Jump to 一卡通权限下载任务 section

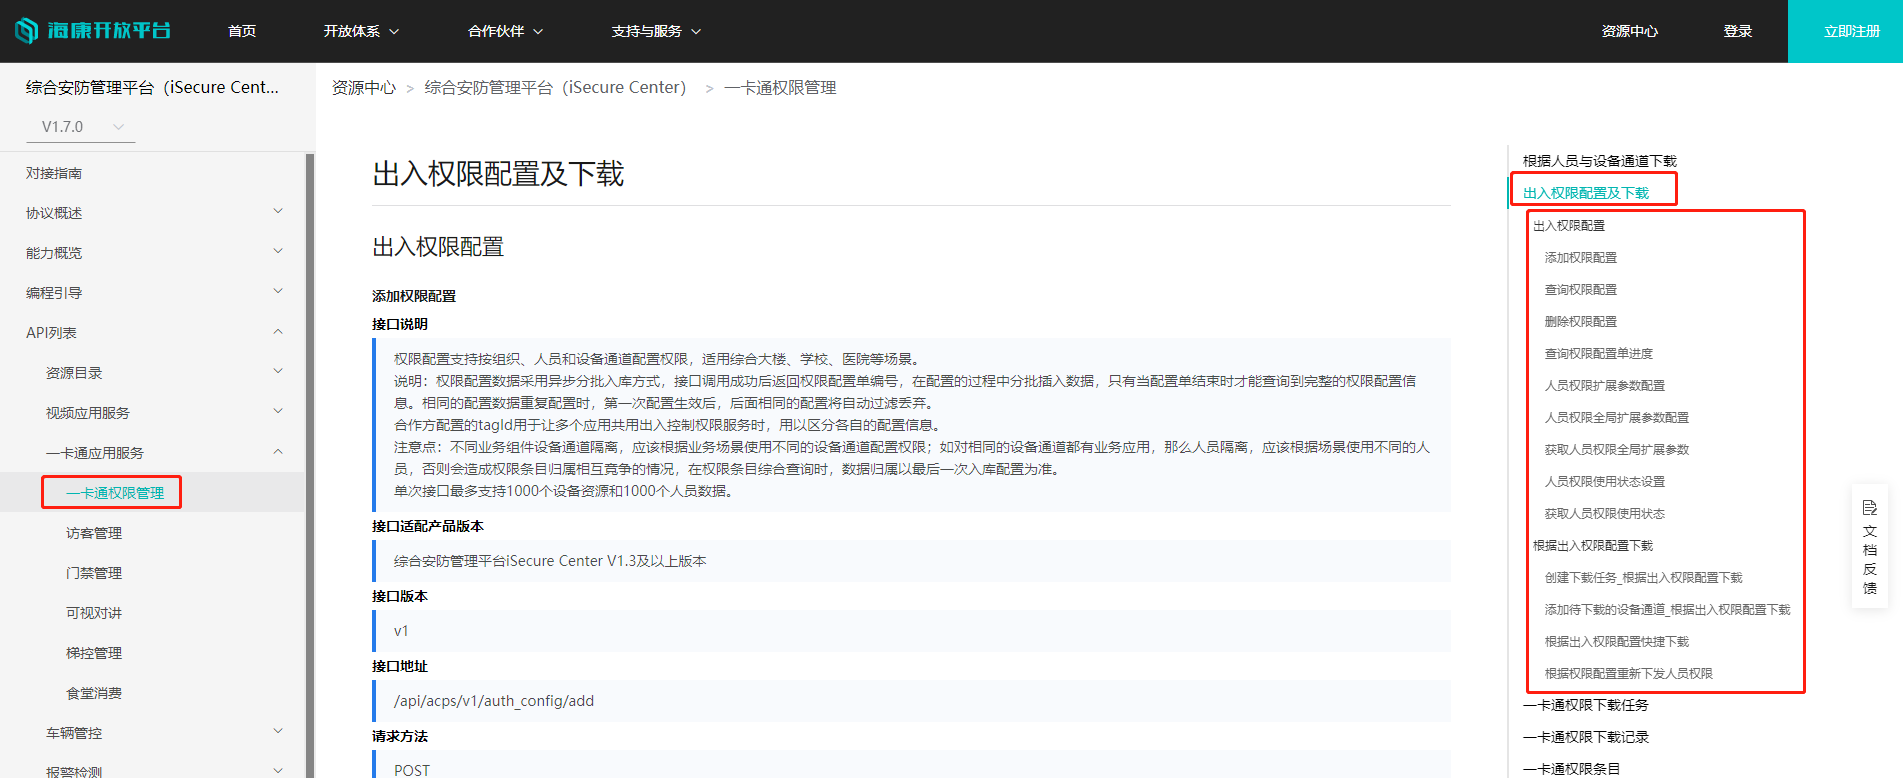click(1586, 705)
